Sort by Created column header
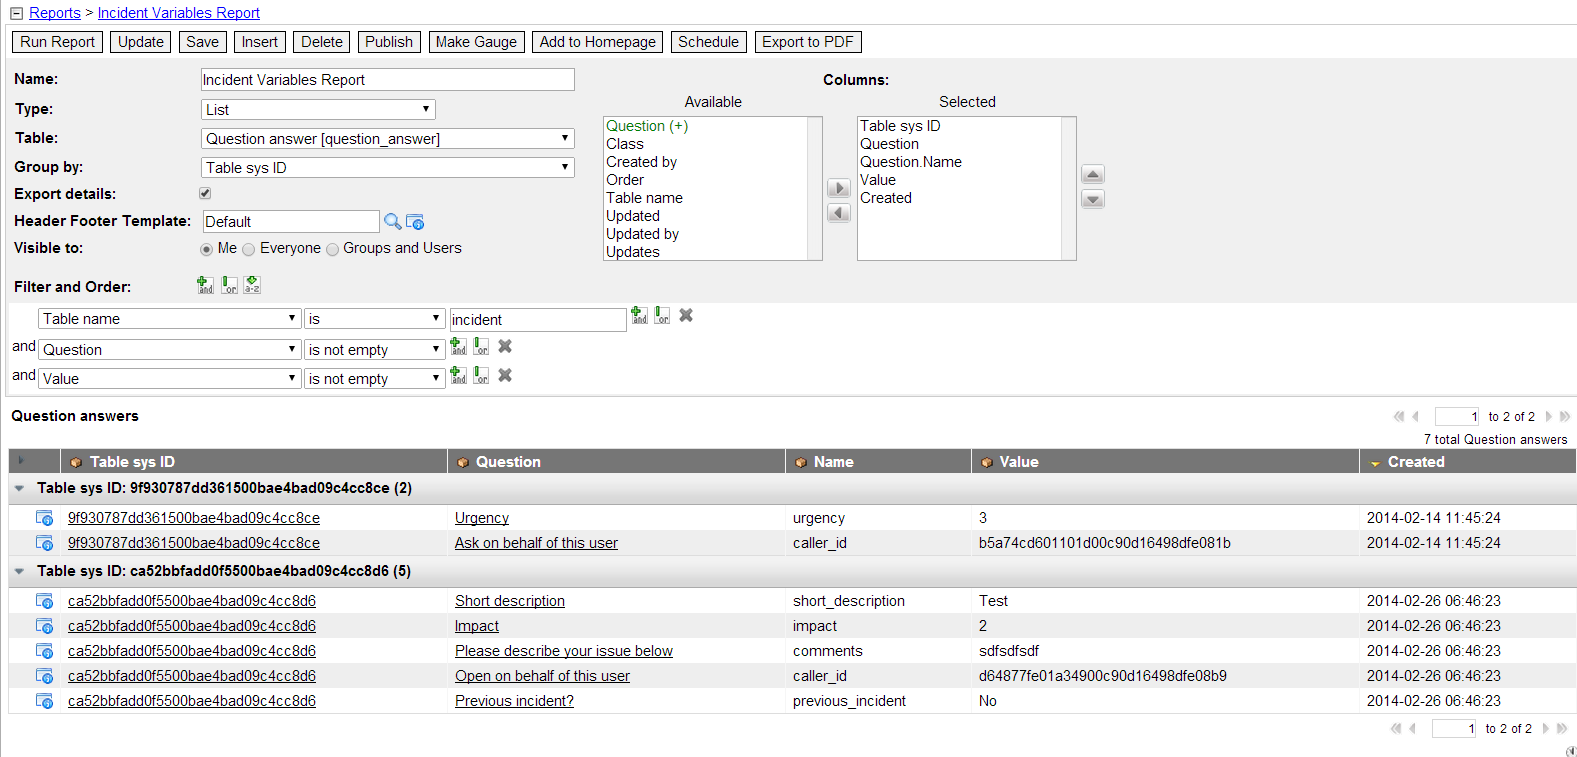 1416,462
